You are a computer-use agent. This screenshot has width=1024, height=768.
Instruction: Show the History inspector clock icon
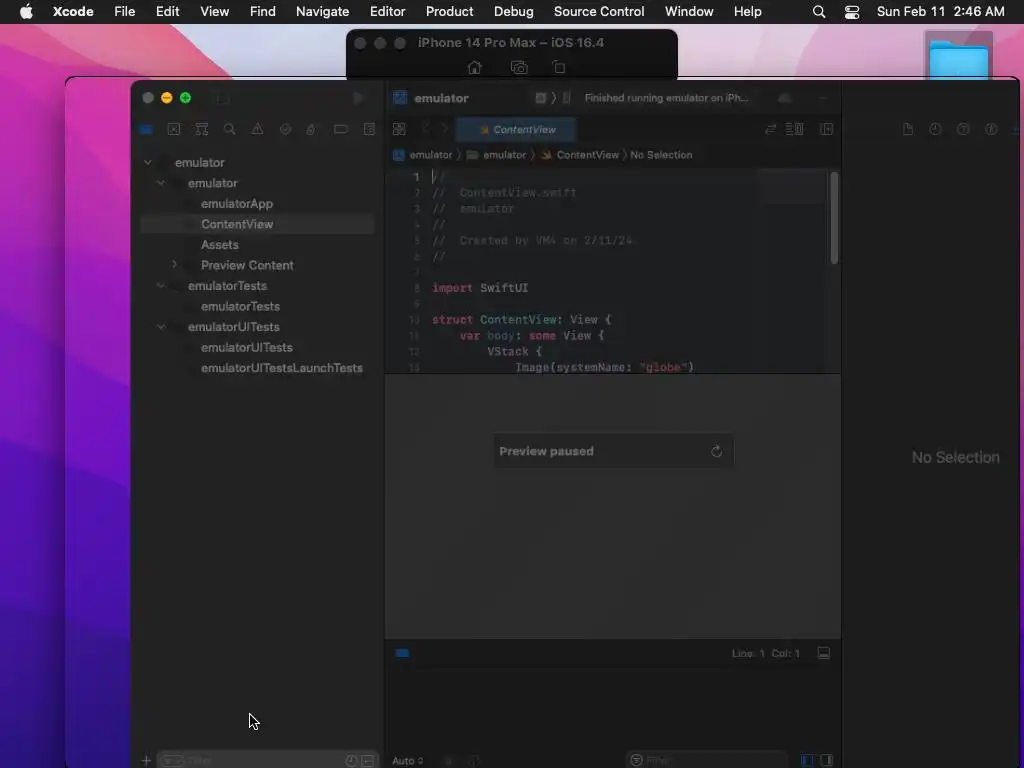point(935,129)
